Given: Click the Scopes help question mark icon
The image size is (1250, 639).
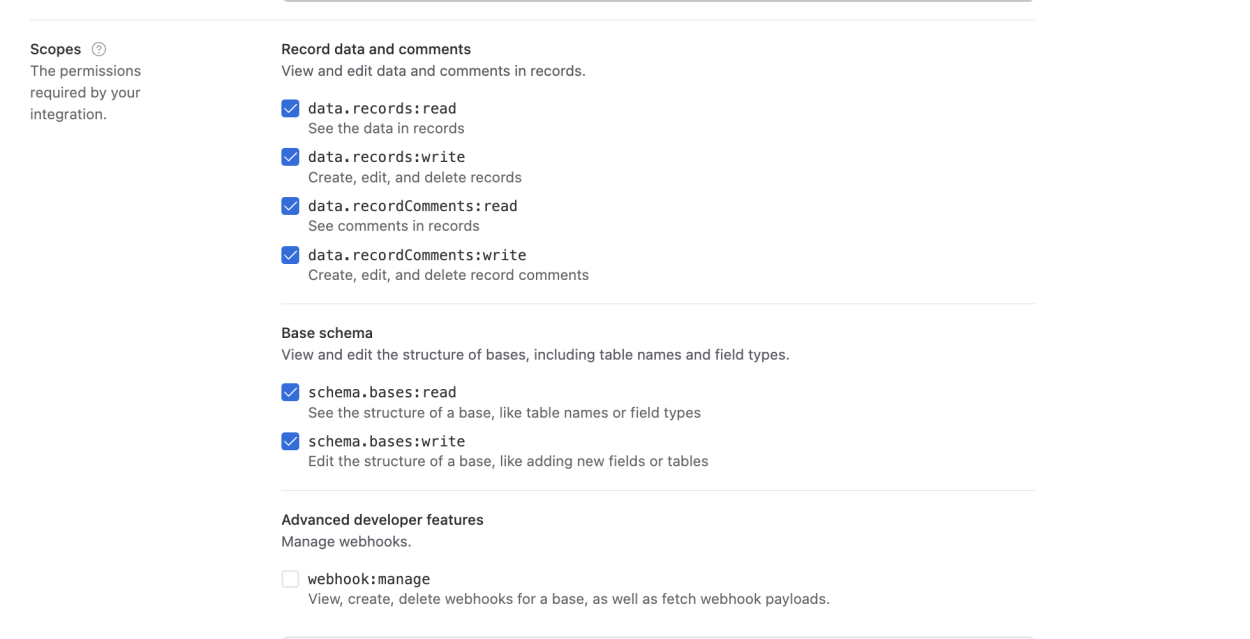Looking at the screenshot, I should [x=99, y=49].
